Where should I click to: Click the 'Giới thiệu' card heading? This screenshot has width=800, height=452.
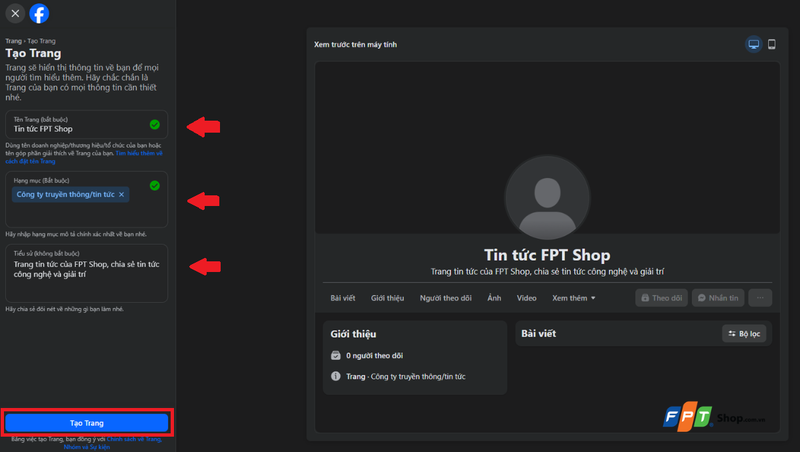(x=353, y=334)
